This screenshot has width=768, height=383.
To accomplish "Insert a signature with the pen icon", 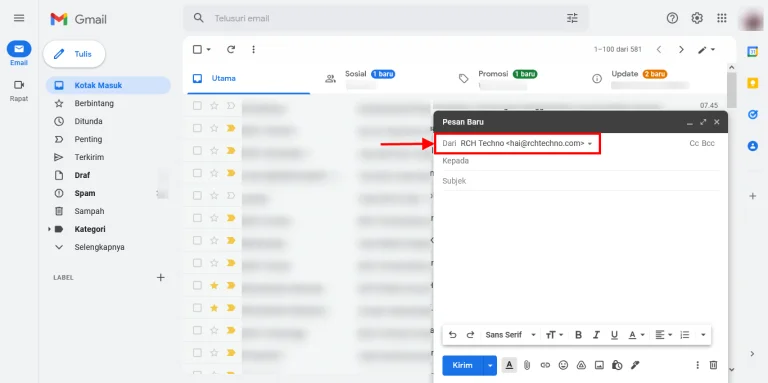I will click(x=635, y=365).
